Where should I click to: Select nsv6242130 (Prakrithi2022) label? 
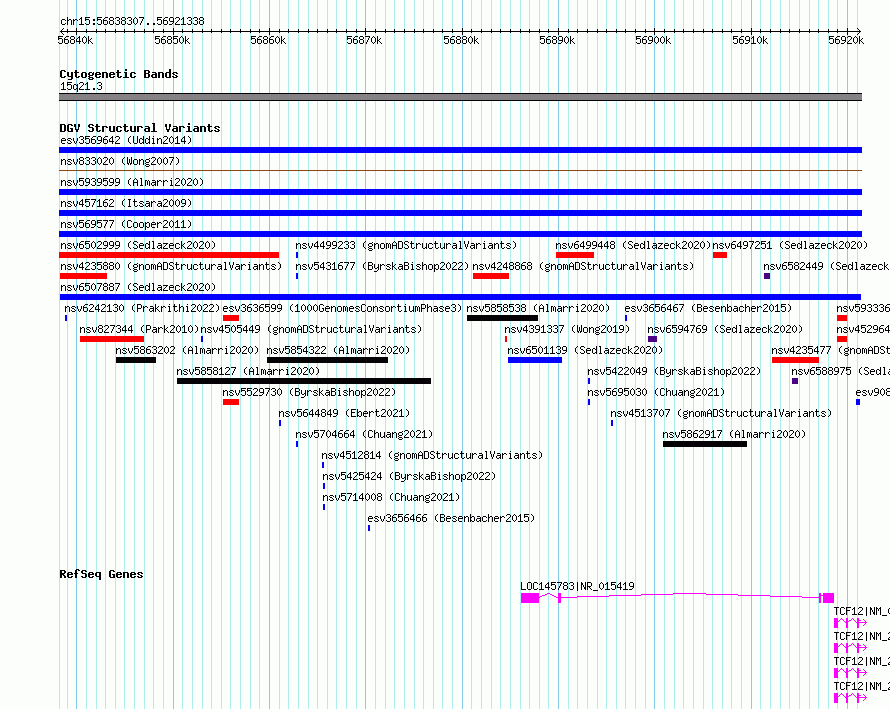[142, 308]
